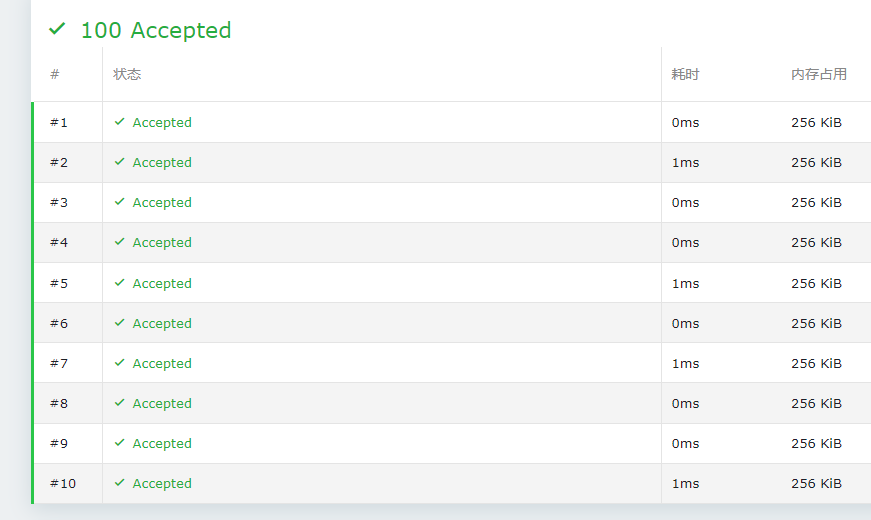Viewport: 871px width, 520px height.
Task: Click the 1ms time in row #5
Action: pos(685,283)
